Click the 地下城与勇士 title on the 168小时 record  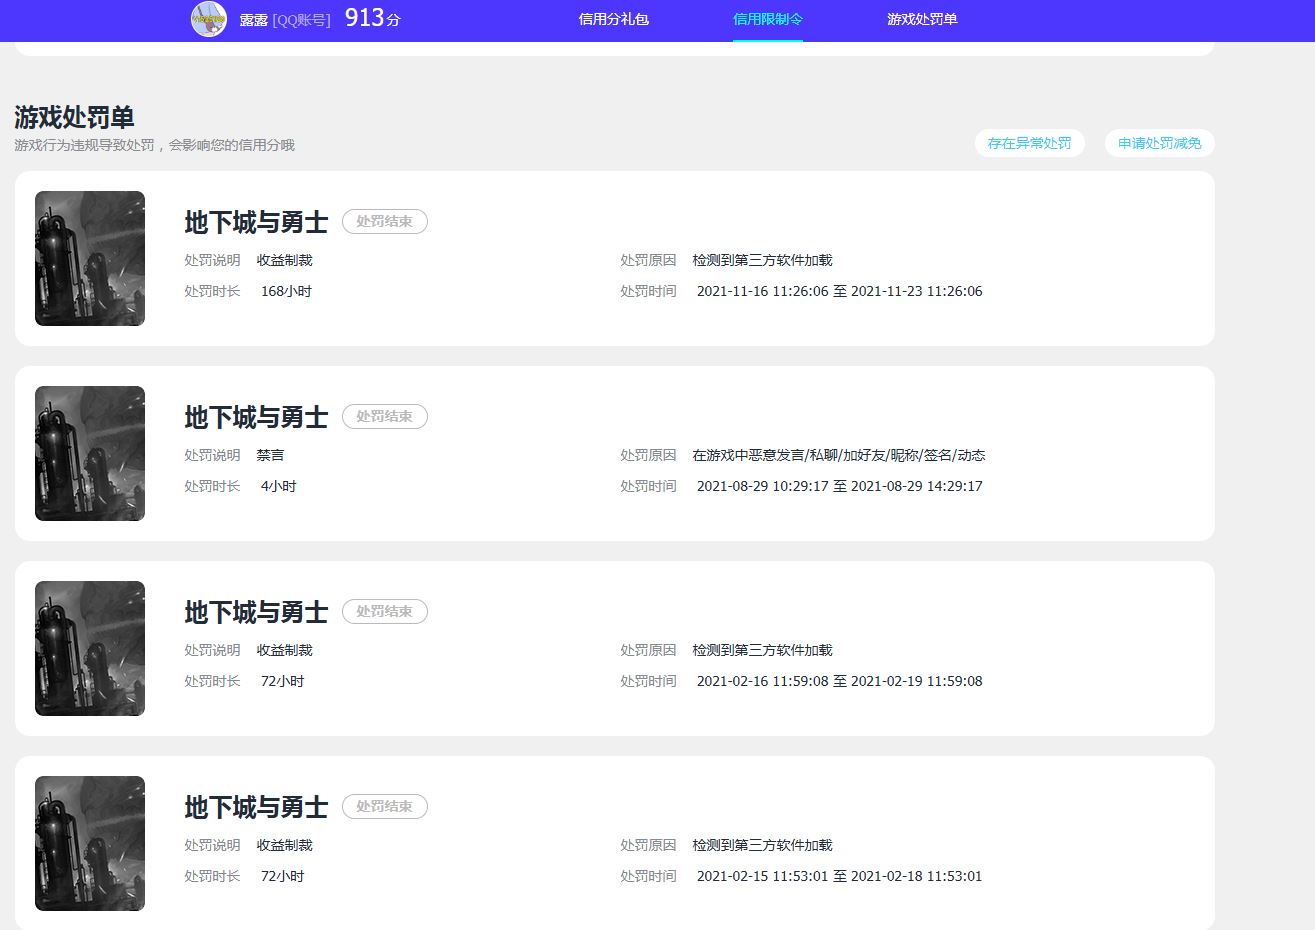point(256,222)
